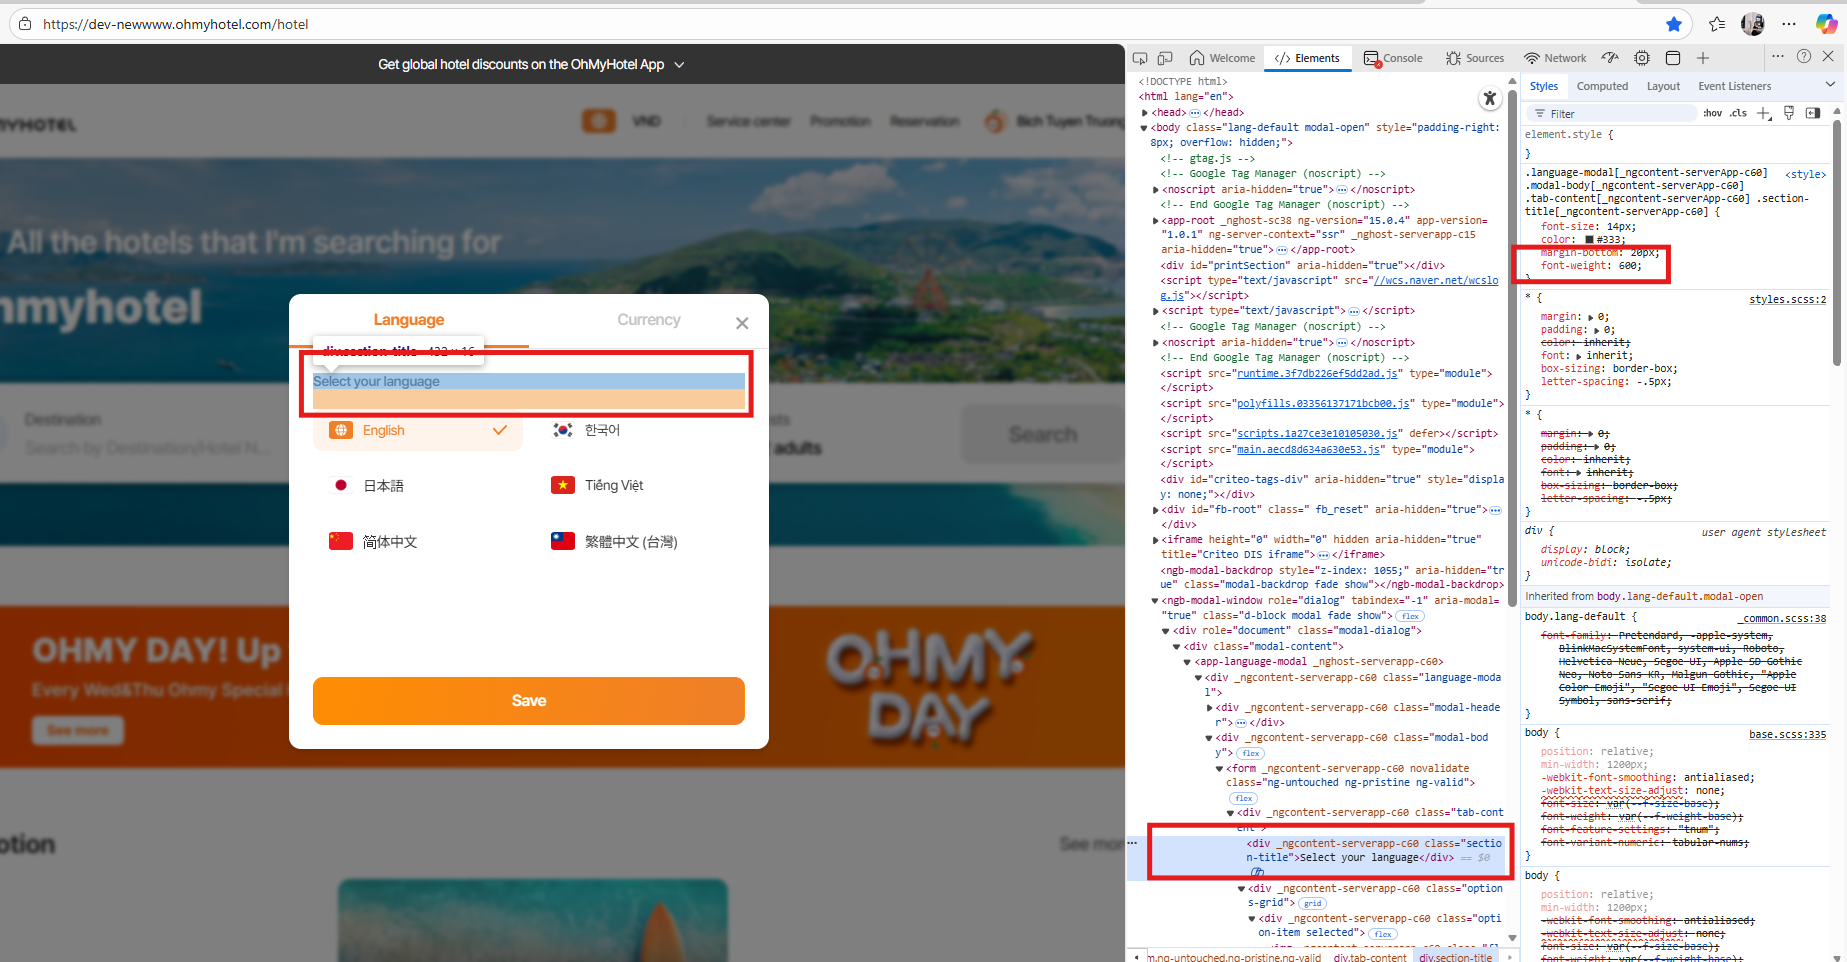1847x962 pixels.
Task: Open the Event Listeners tab
Action: (x=1734, y=86)
